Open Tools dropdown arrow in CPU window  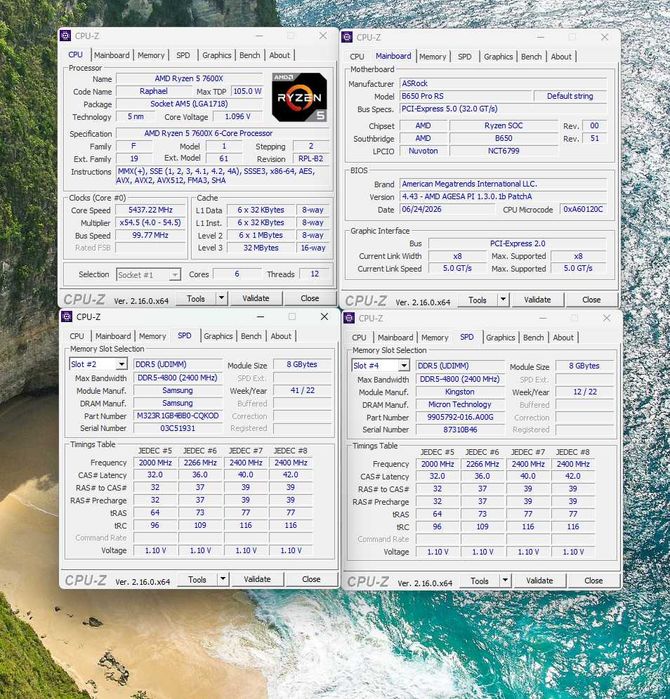pyautogui.click(x=222, y=298)
